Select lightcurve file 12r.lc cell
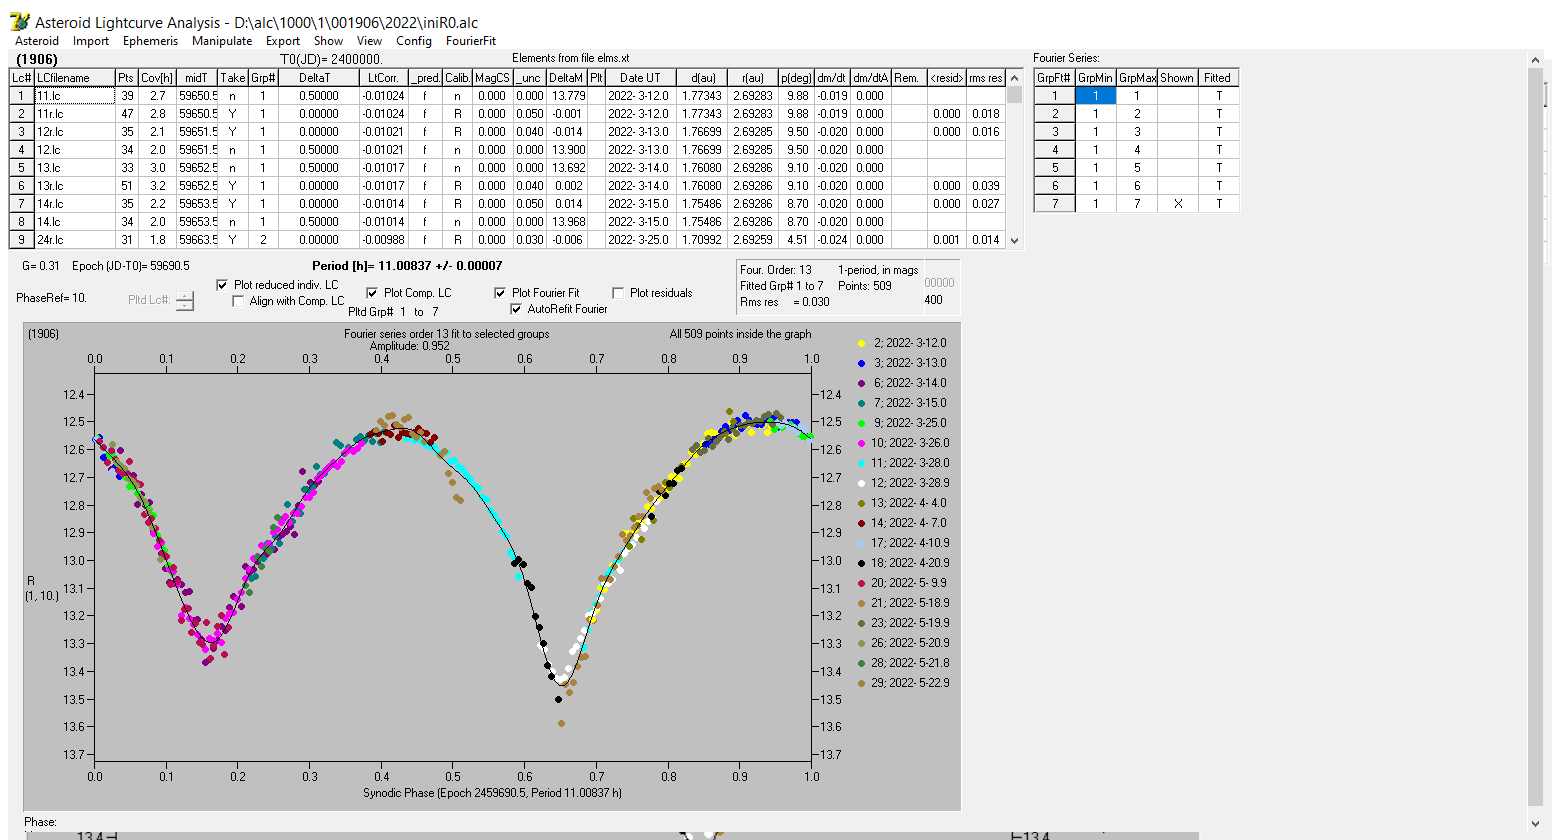 [x=74, y=132]
